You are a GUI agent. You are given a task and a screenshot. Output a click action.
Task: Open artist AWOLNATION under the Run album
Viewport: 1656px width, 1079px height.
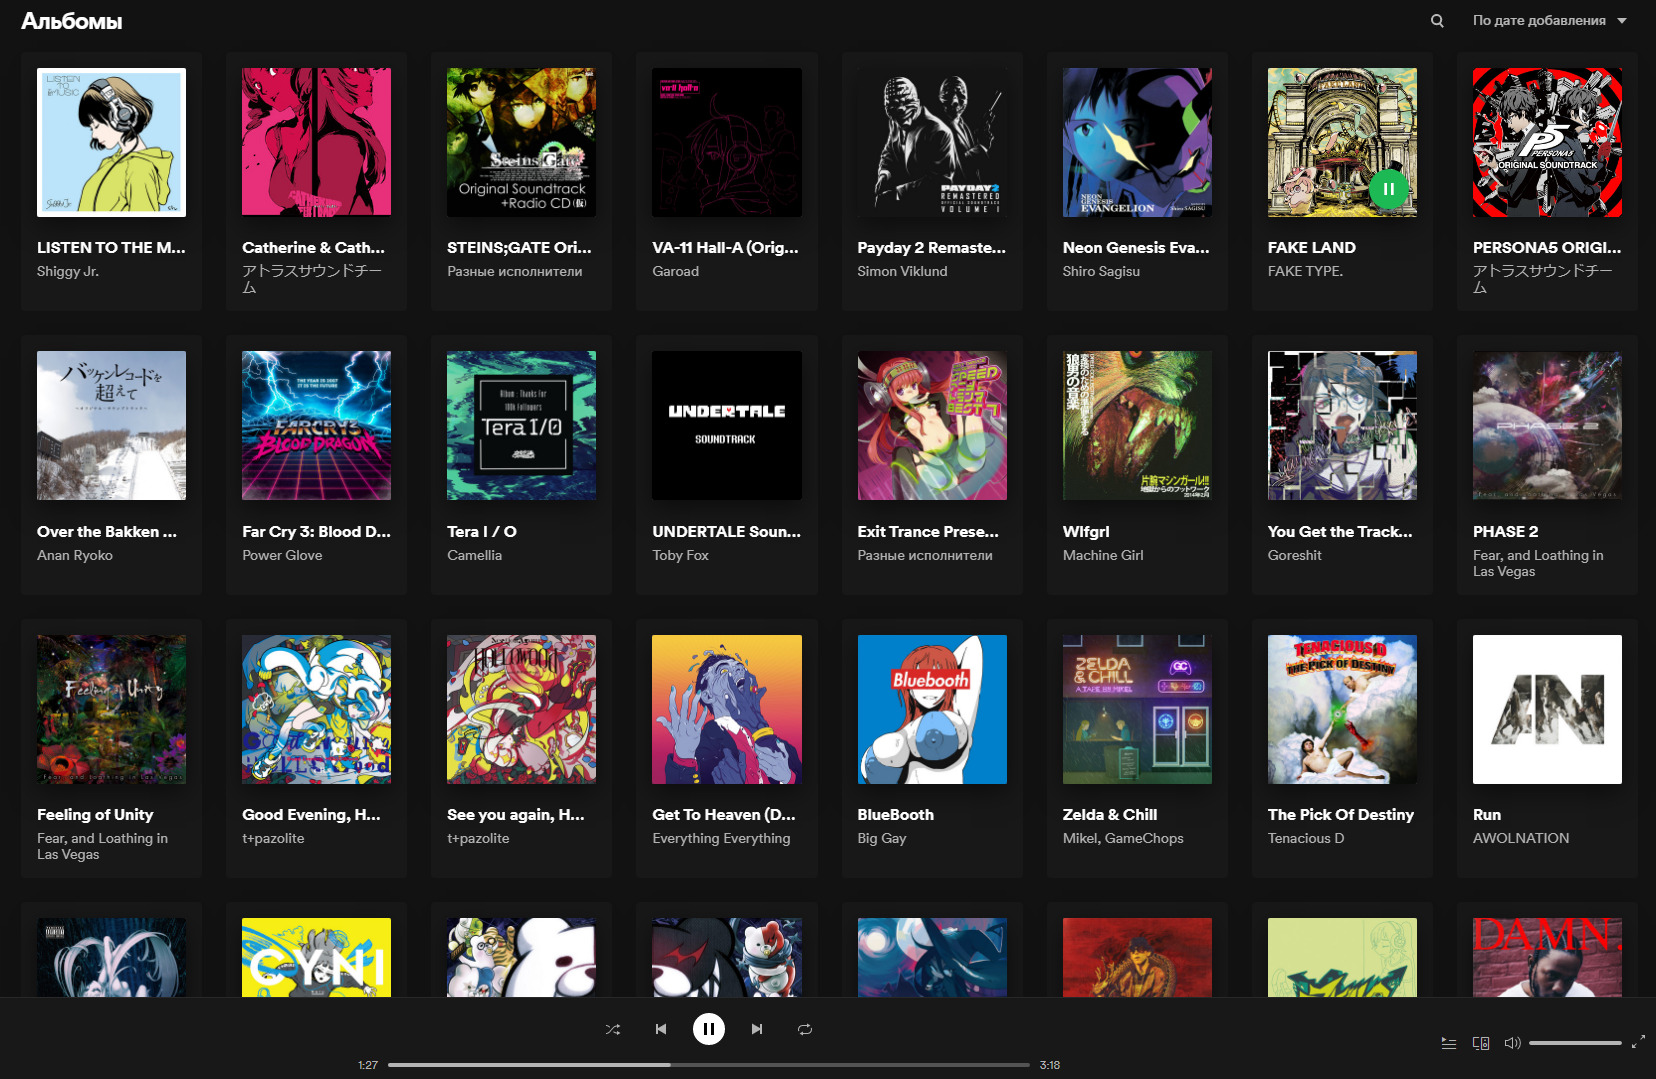click(1520, 838)
